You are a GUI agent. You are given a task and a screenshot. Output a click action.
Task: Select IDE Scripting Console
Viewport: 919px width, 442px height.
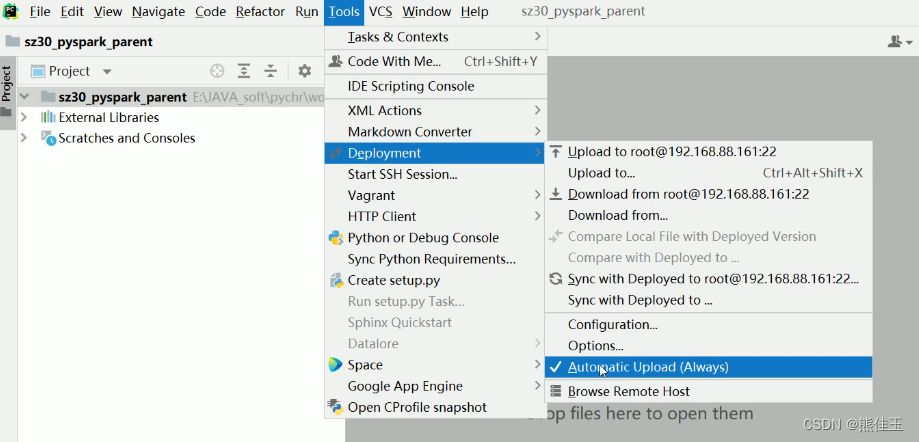coord(436,86)
